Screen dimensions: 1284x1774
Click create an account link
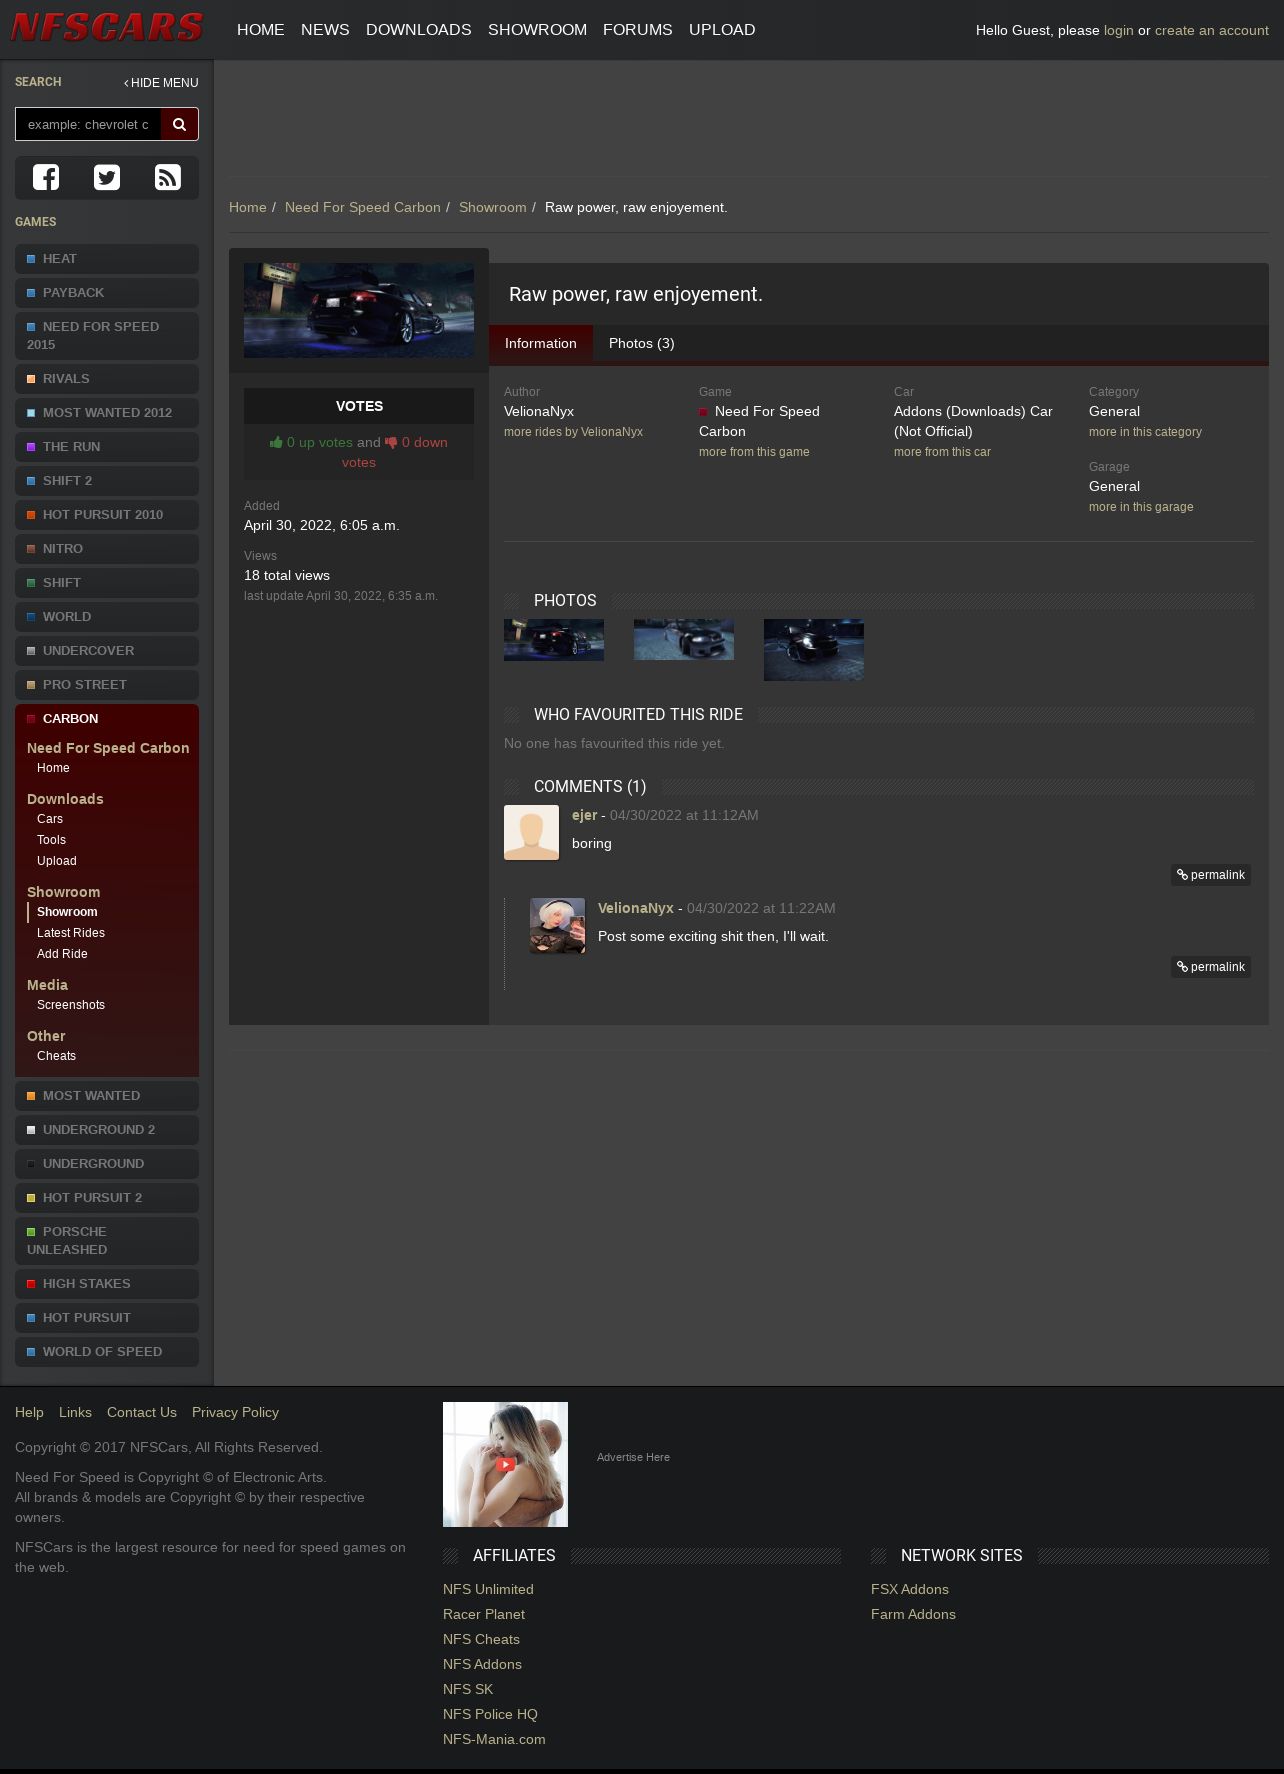pyautogui.click(x=1212, y=30)
